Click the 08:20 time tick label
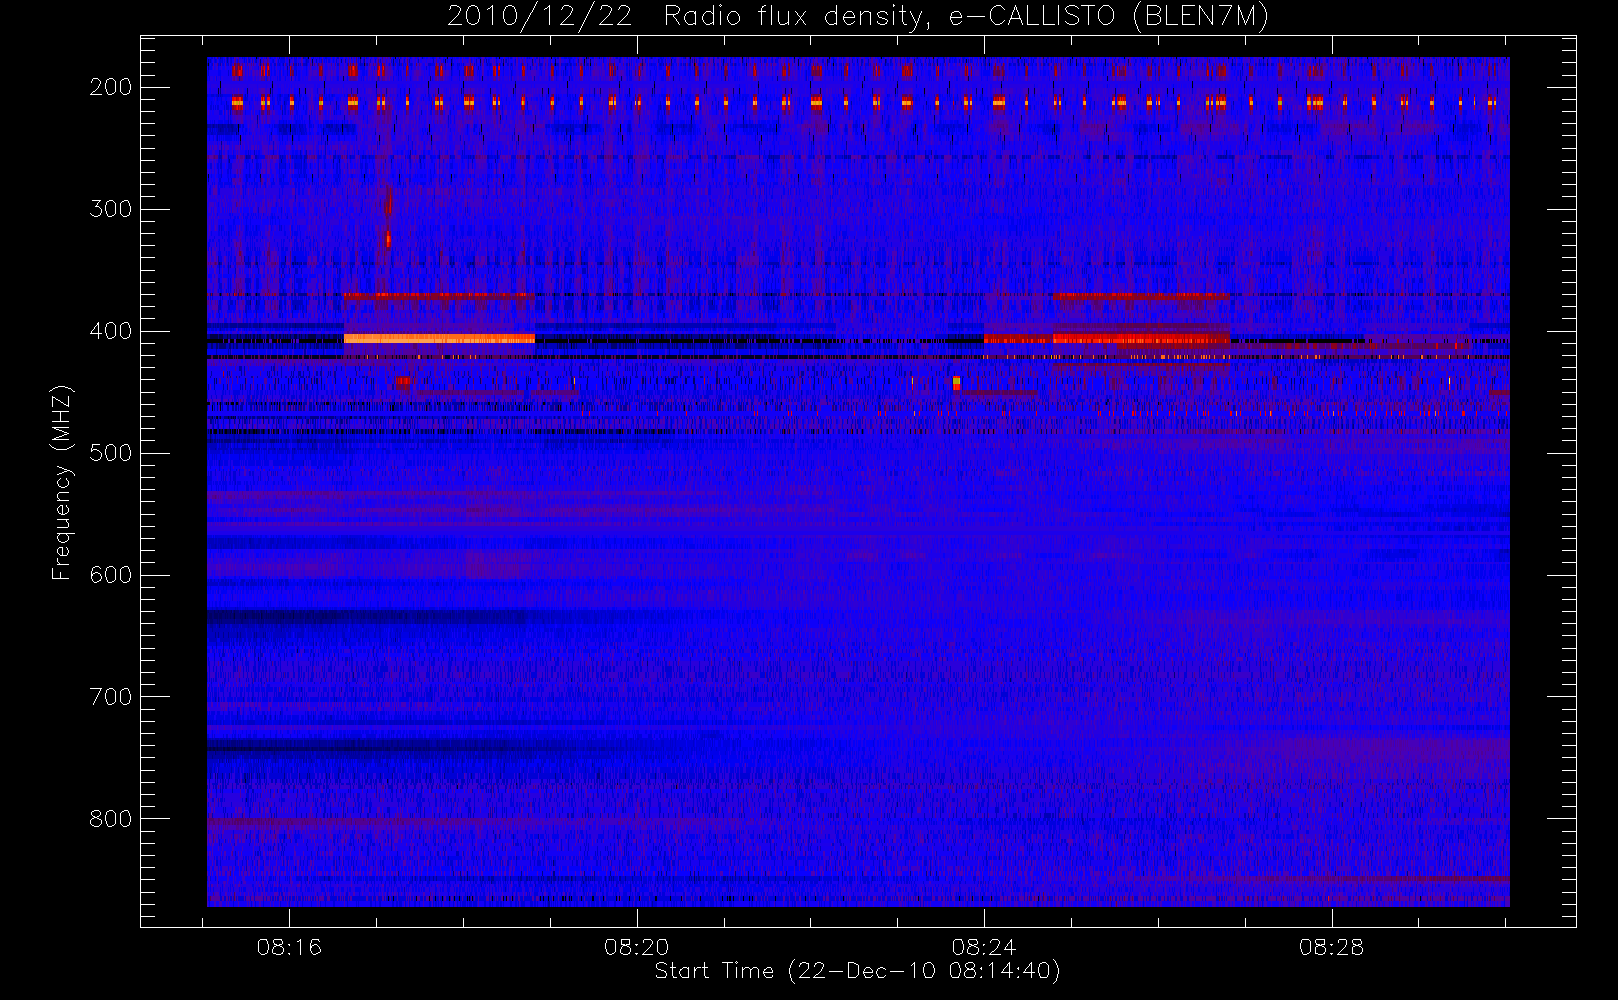Viewport: 1618px width, 1000px height. click(x=637, y=947)
